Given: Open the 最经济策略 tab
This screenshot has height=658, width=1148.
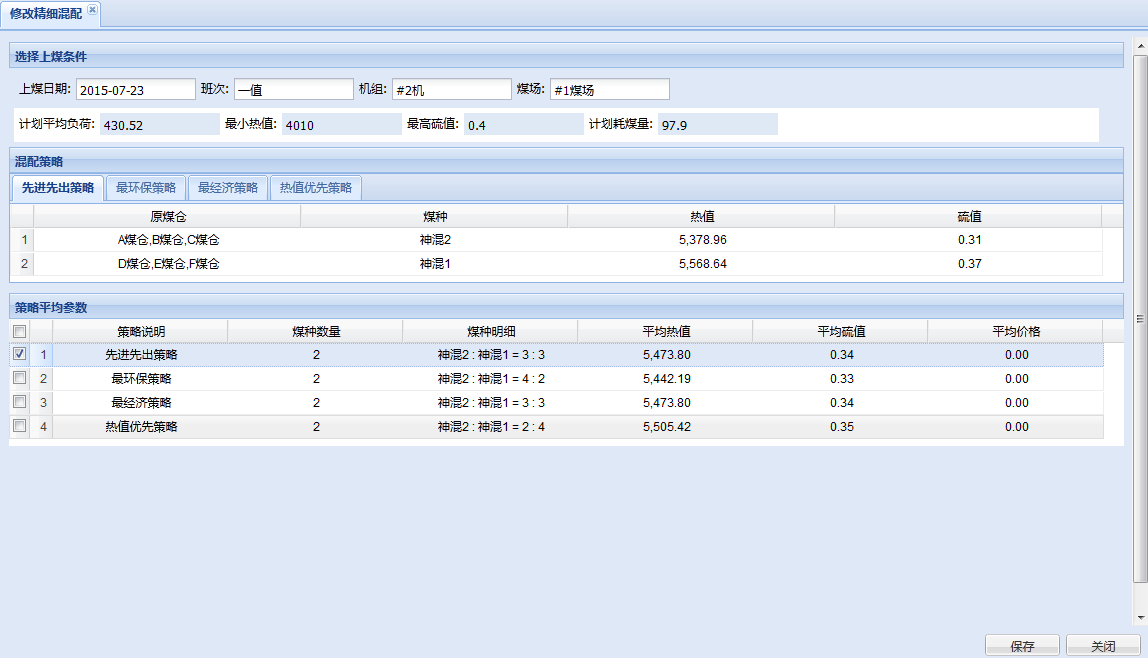Looking at the screenshot, I should point(228,188).
